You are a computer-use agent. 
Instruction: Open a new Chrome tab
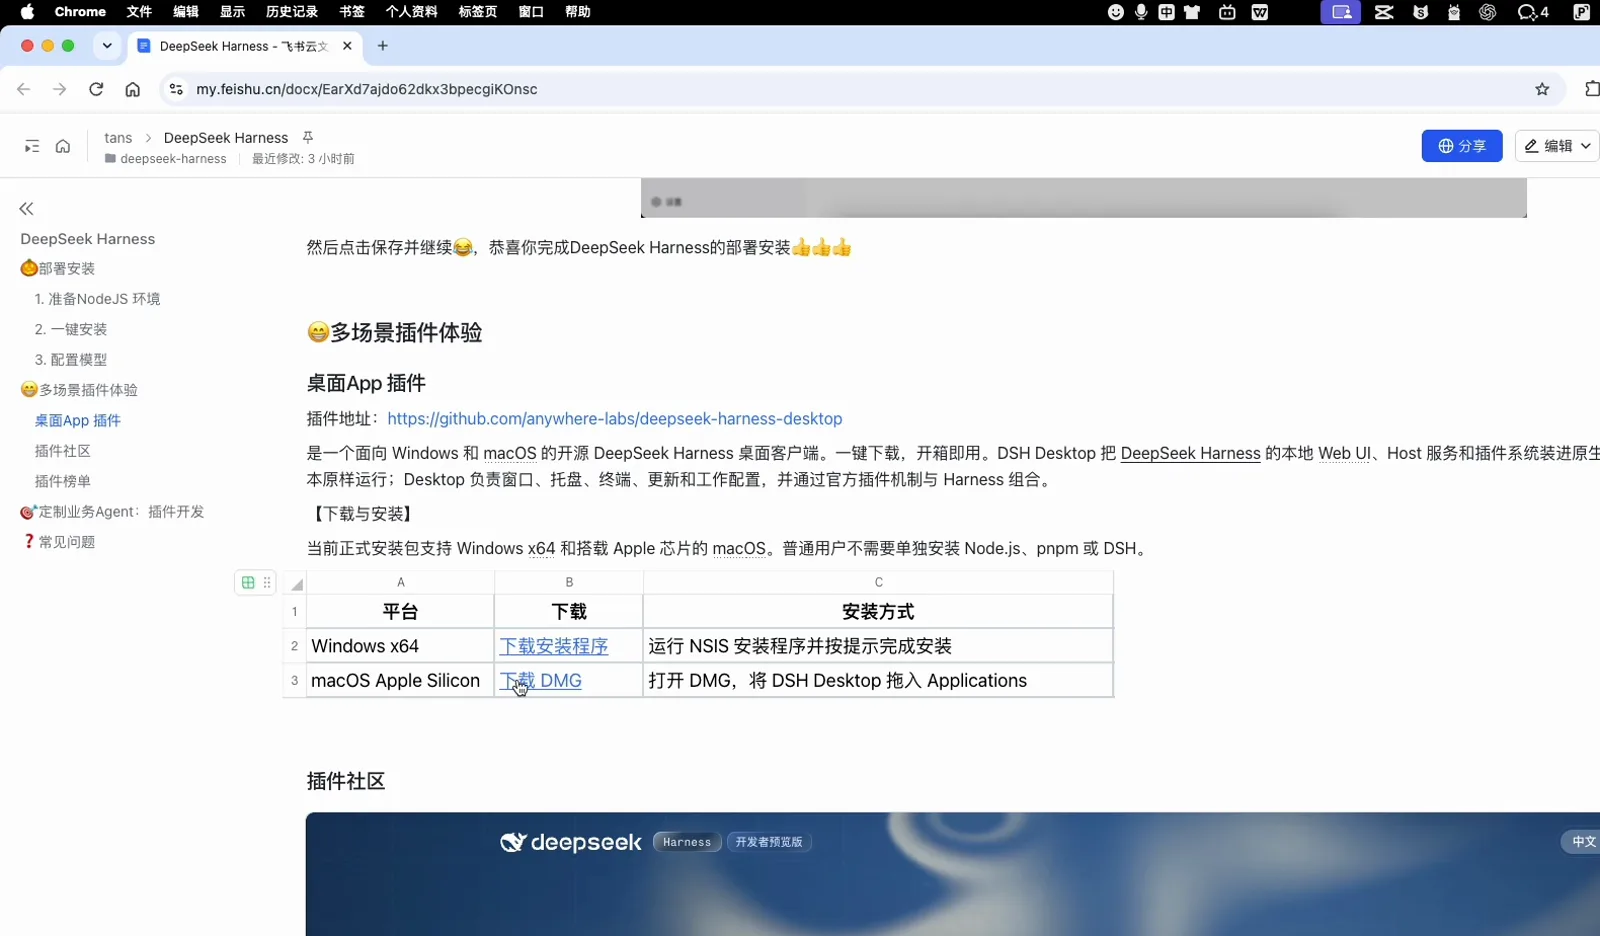tap(382, 46)
